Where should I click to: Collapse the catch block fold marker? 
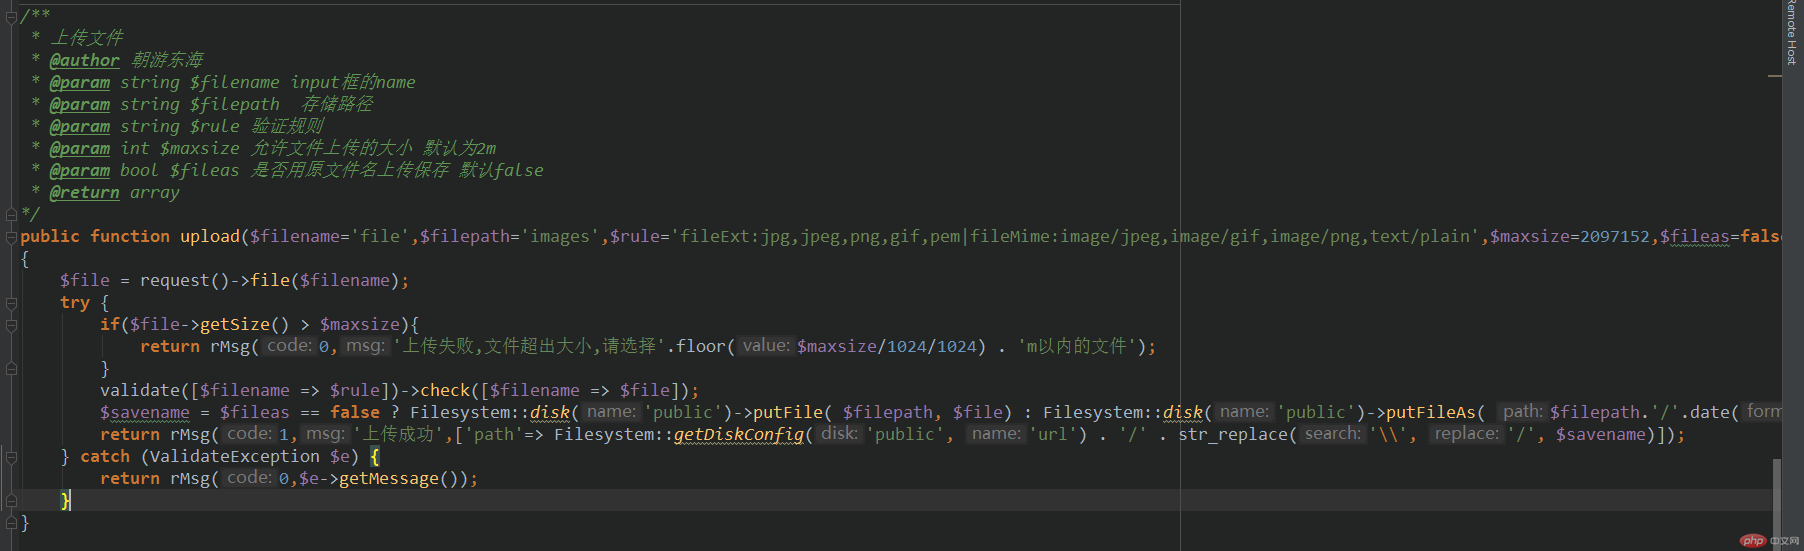tap(11, 457)
